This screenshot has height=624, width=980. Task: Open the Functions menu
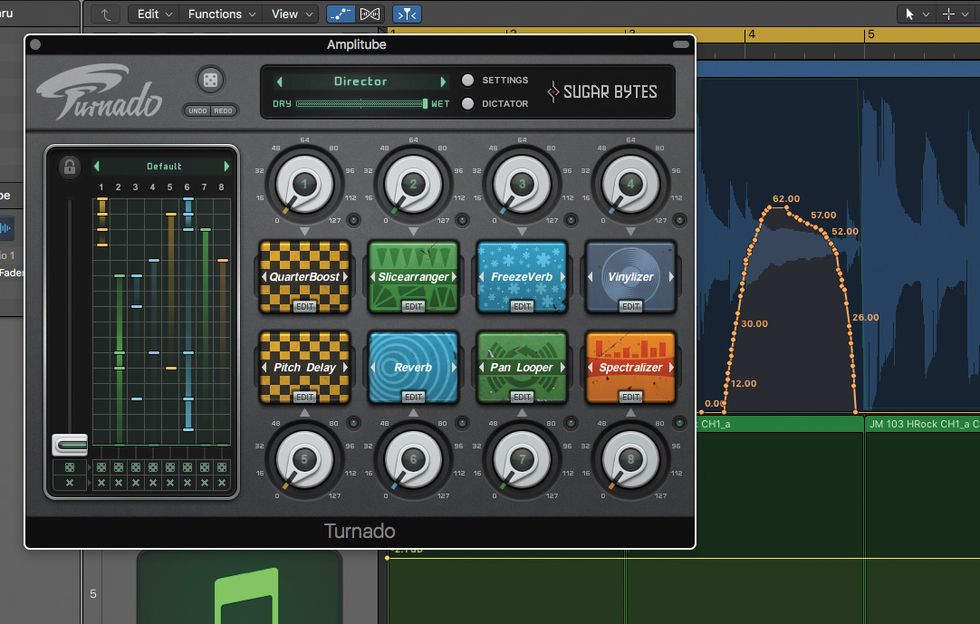click(221, 14)
